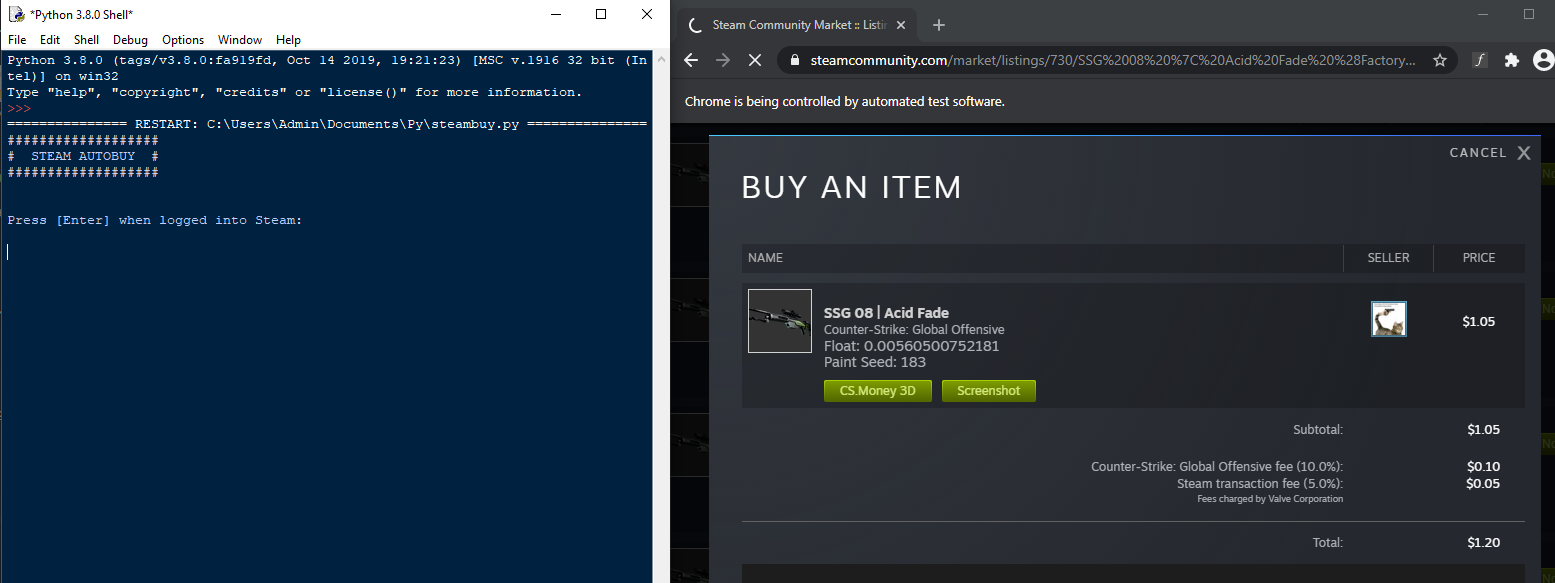
Task: Open the Debug menu in Python Shell
Action: coord(130,40)
